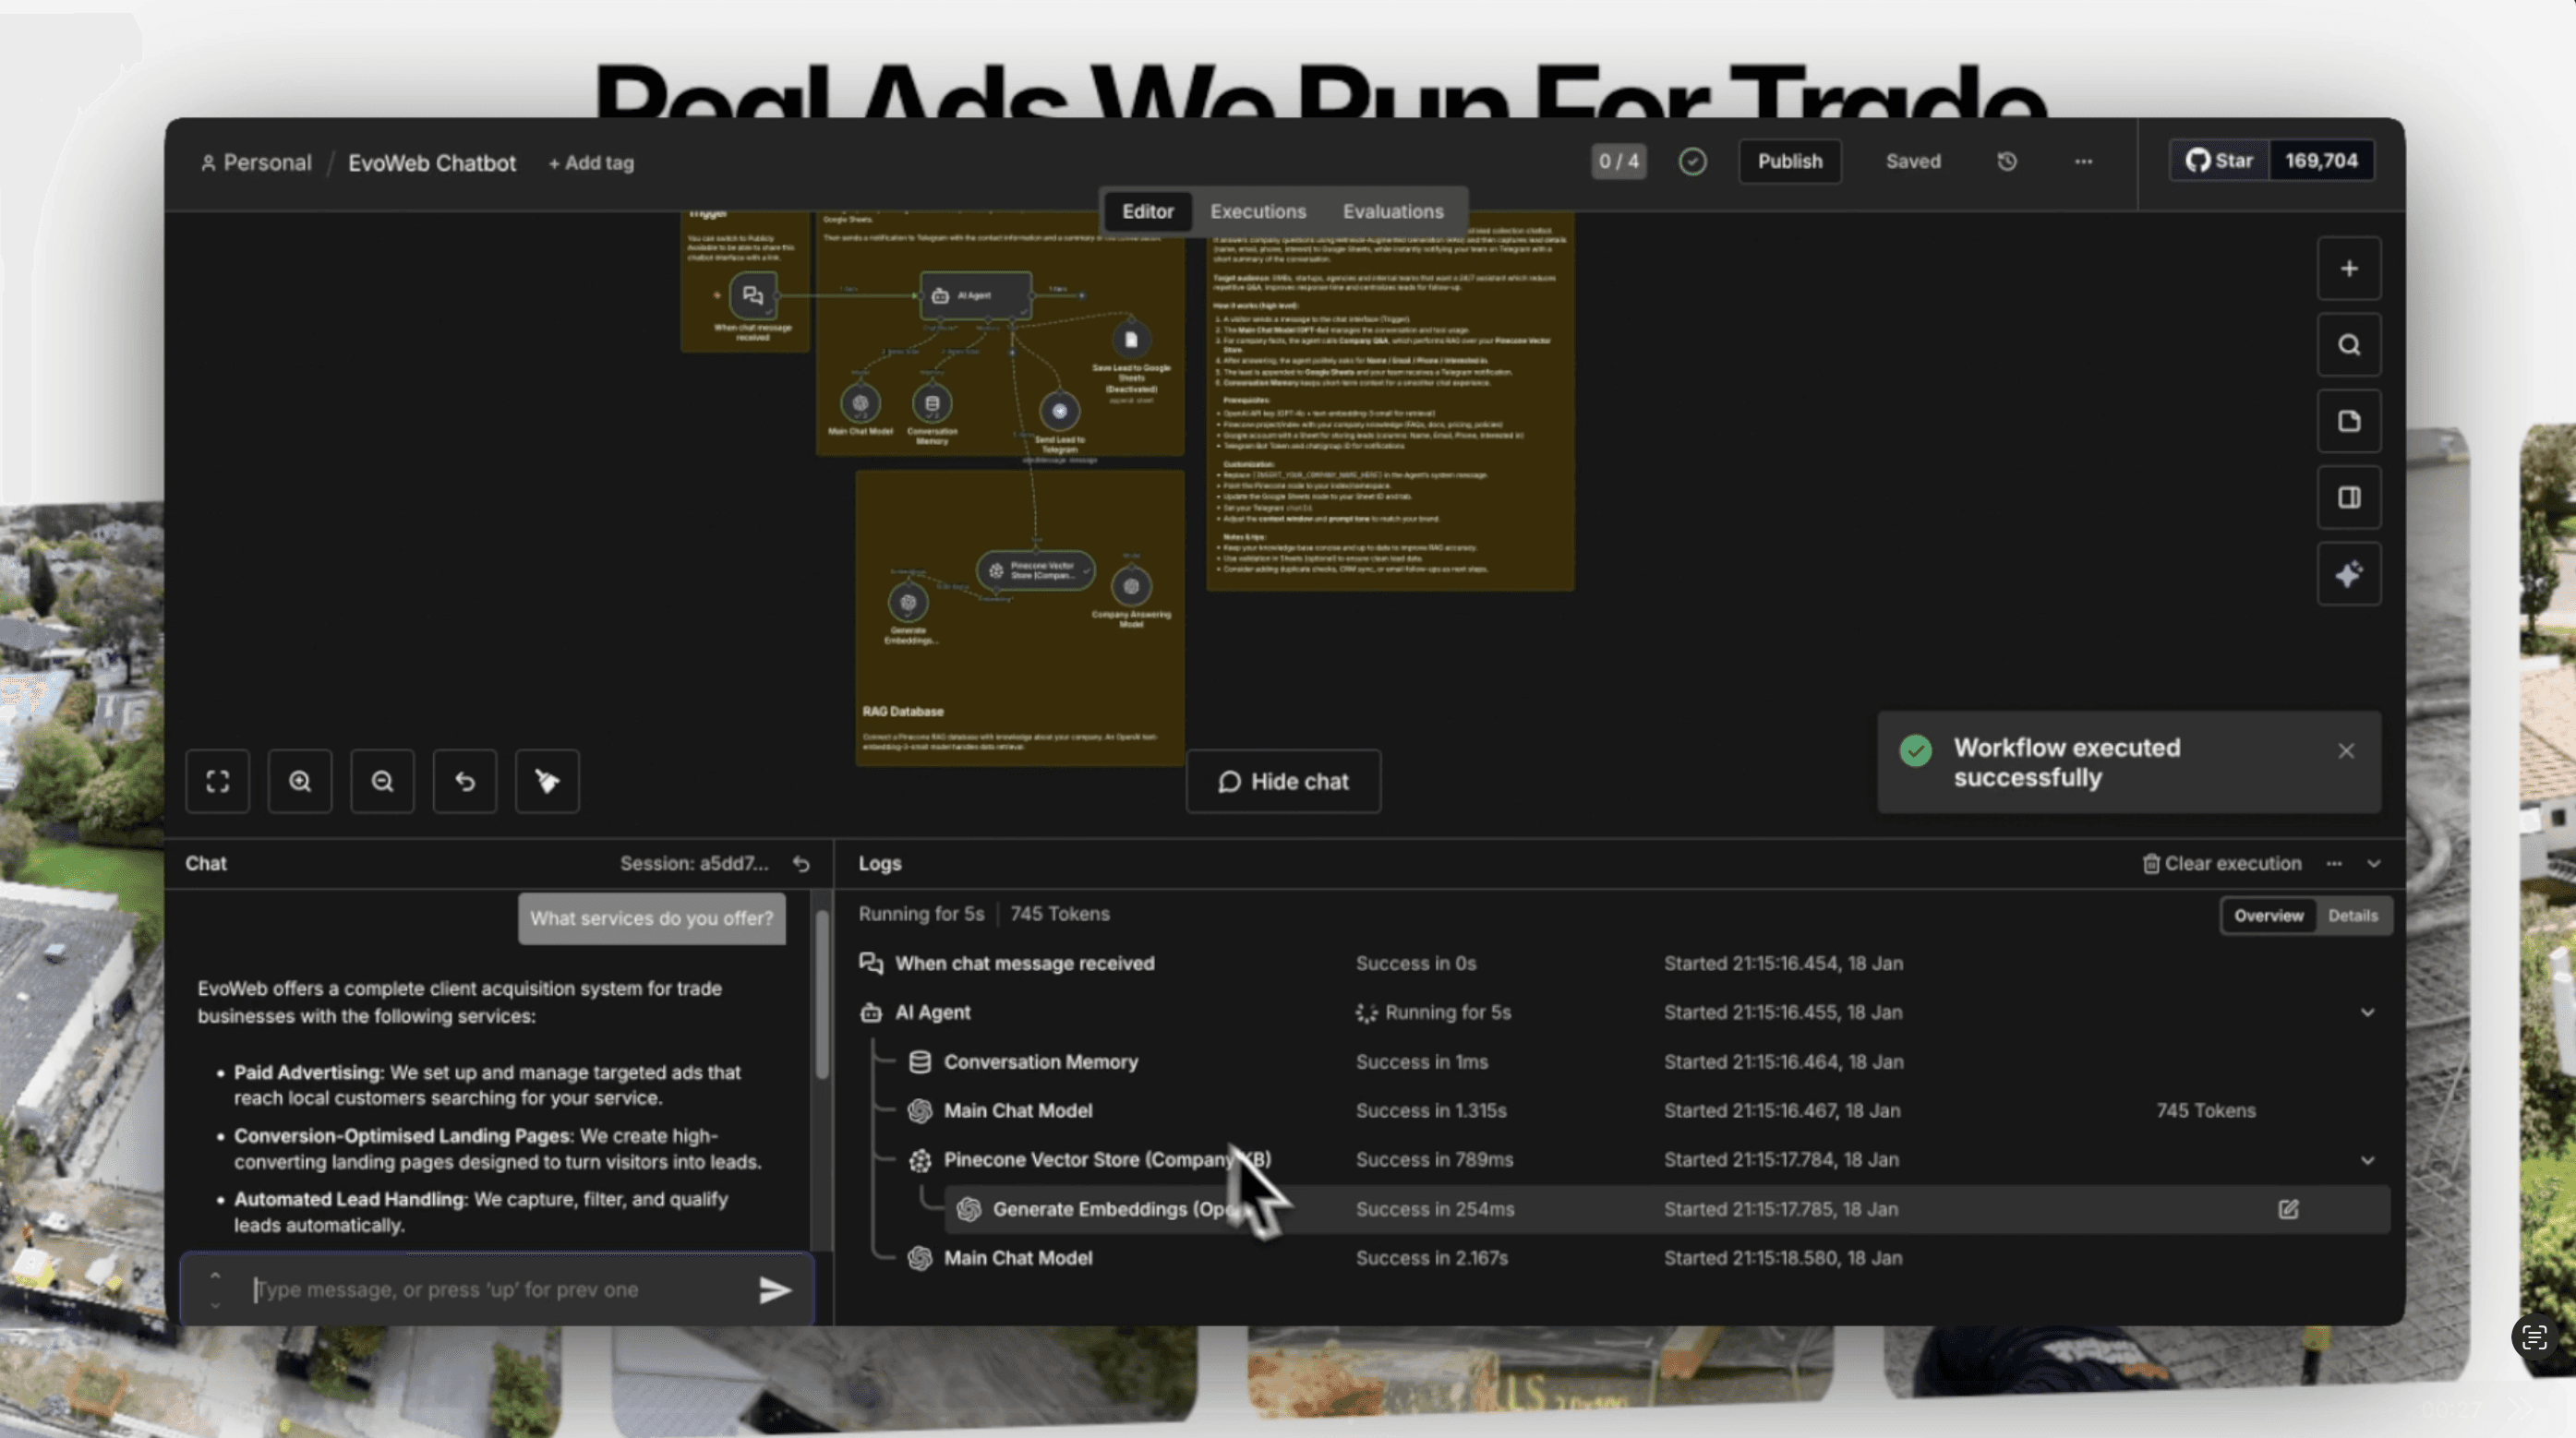Open the canvas search icon
The image size is (2576, 1438).
click(x=2348, y=345)
